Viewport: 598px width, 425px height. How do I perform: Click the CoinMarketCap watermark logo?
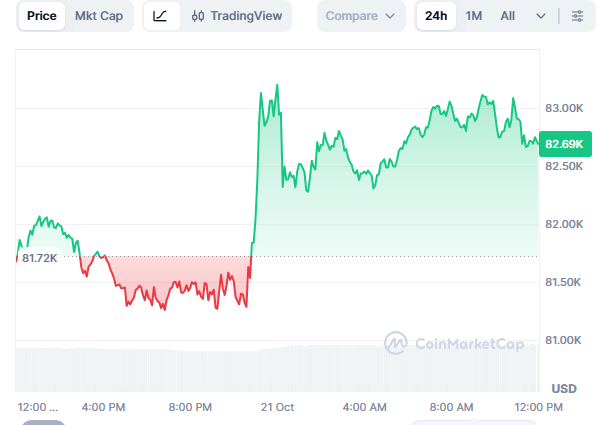point(395,343)
